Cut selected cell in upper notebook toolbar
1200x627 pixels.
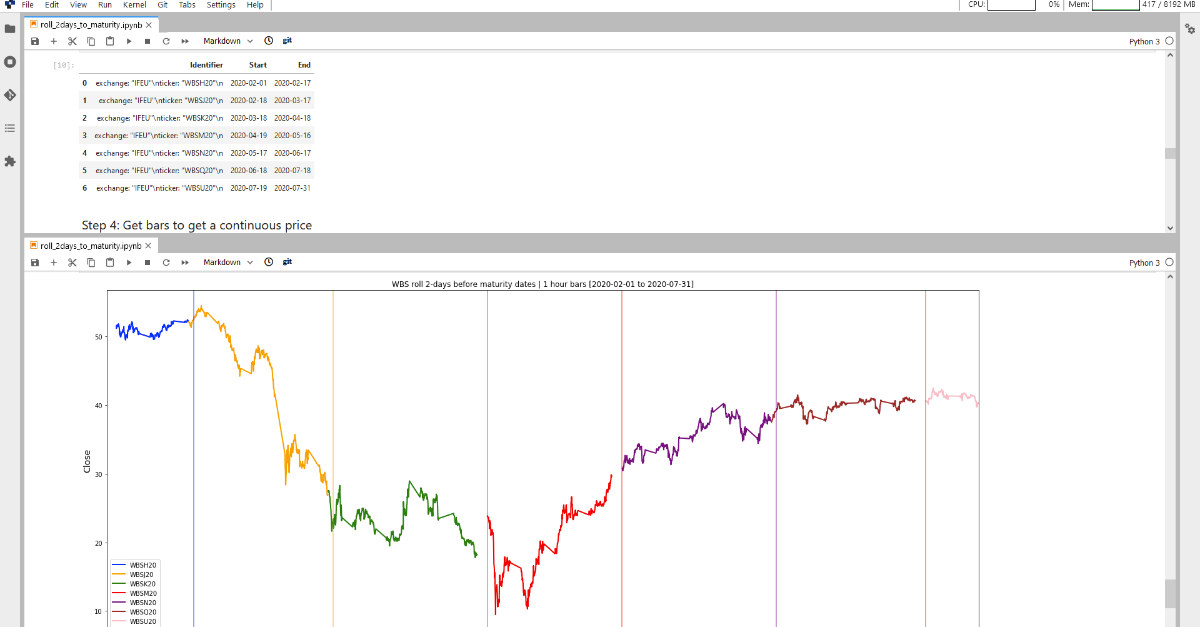[x=72, y=41]
